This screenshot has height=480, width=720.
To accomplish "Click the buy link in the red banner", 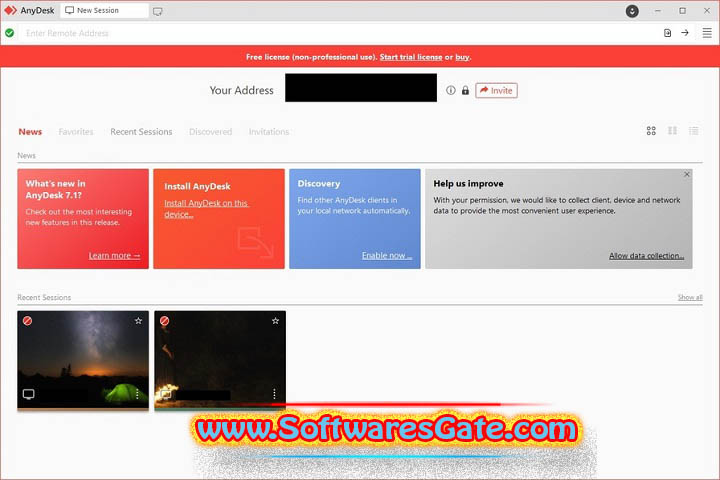I will click(x=462, y=57).
